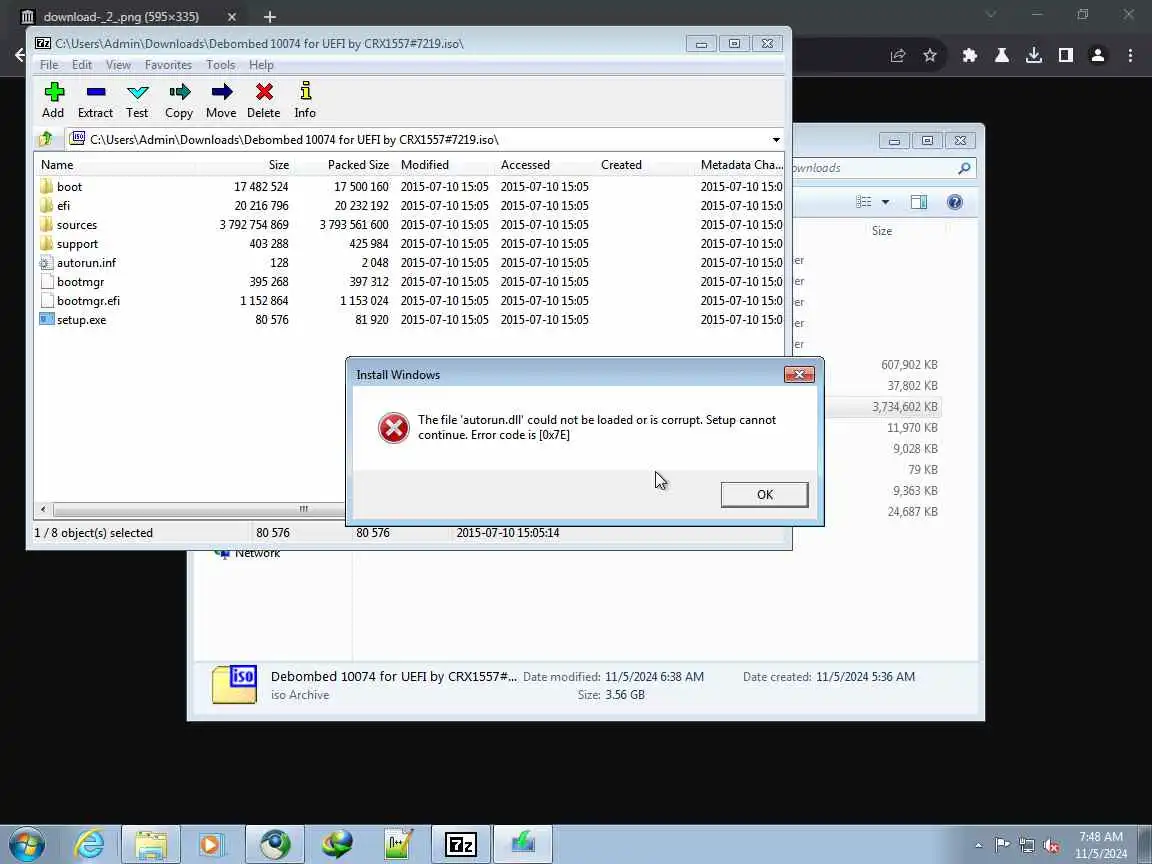Select the setup.exe file
The height and width of the screenshot is (864, 1152).
tap(408, 320)
